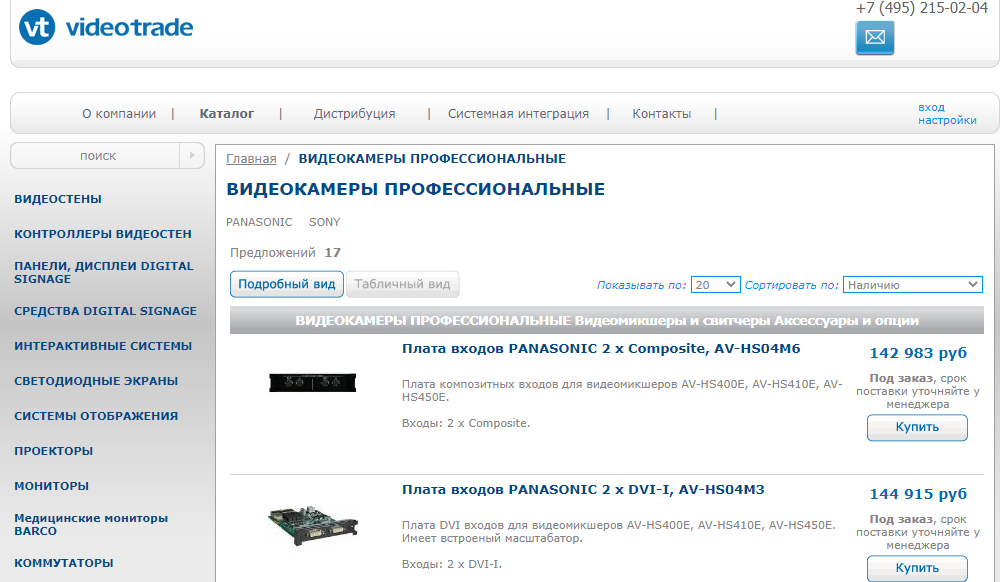Image resolution: width=1000 pixels, height=582 pixels.
Task: Click the Предложений 17 count text
Action: tap(285, 252)
